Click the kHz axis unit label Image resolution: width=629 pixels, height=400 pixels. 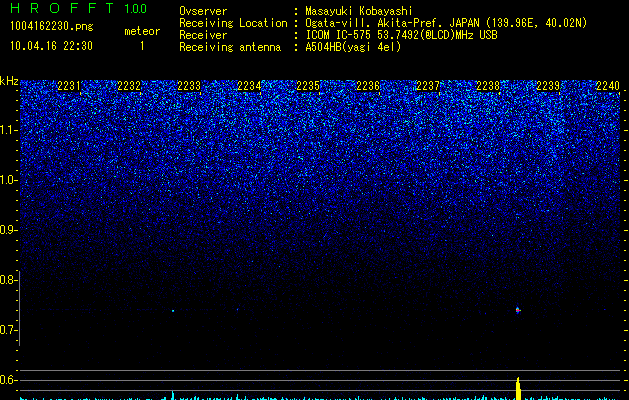coord(9,81)
